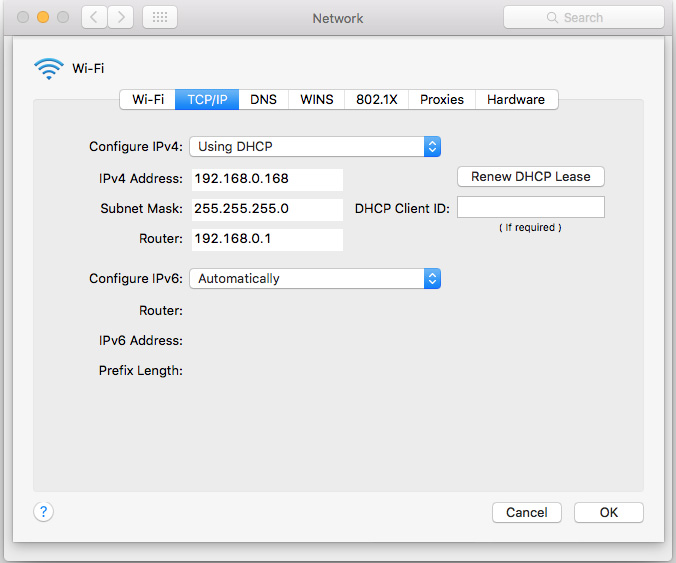The width and height of the screenshot is (676, 563).
Task: Click the back navigation arrow
Action: (x=94, y=18)
